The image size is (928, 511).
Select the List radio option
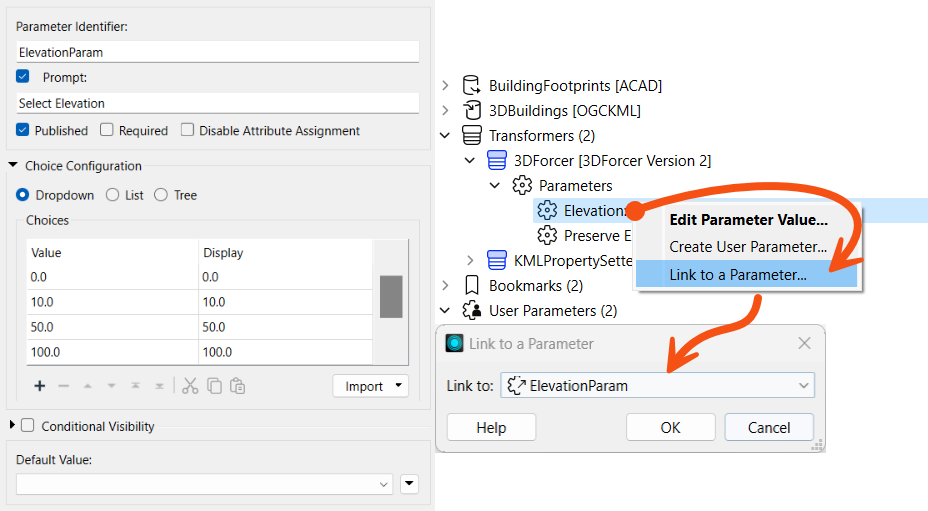pos(112,195)
